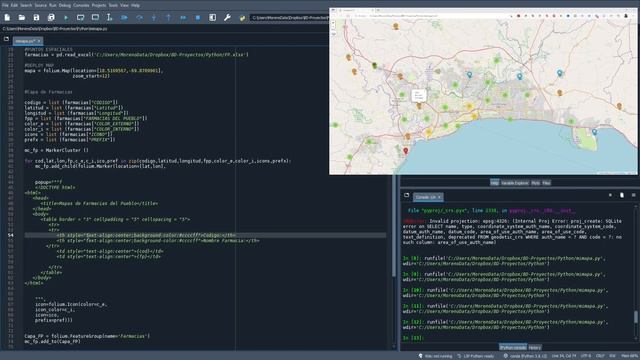Screen dimensions: 640x360
Task: Stop debugging with the square icon
Action: click(198, 18)
